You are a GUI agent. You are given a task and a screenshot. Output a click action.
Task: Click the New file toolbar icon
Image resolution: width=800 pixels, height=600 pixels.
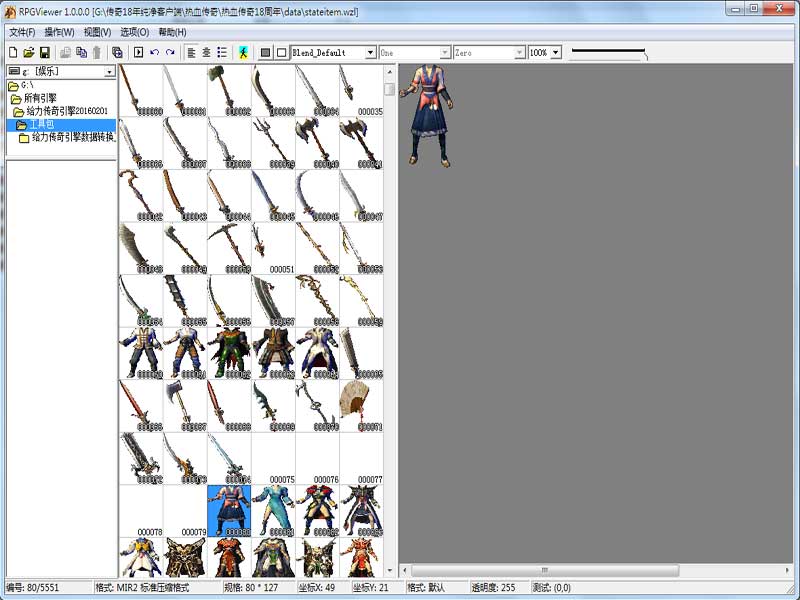pyautogui.click(x=12, y=52)
